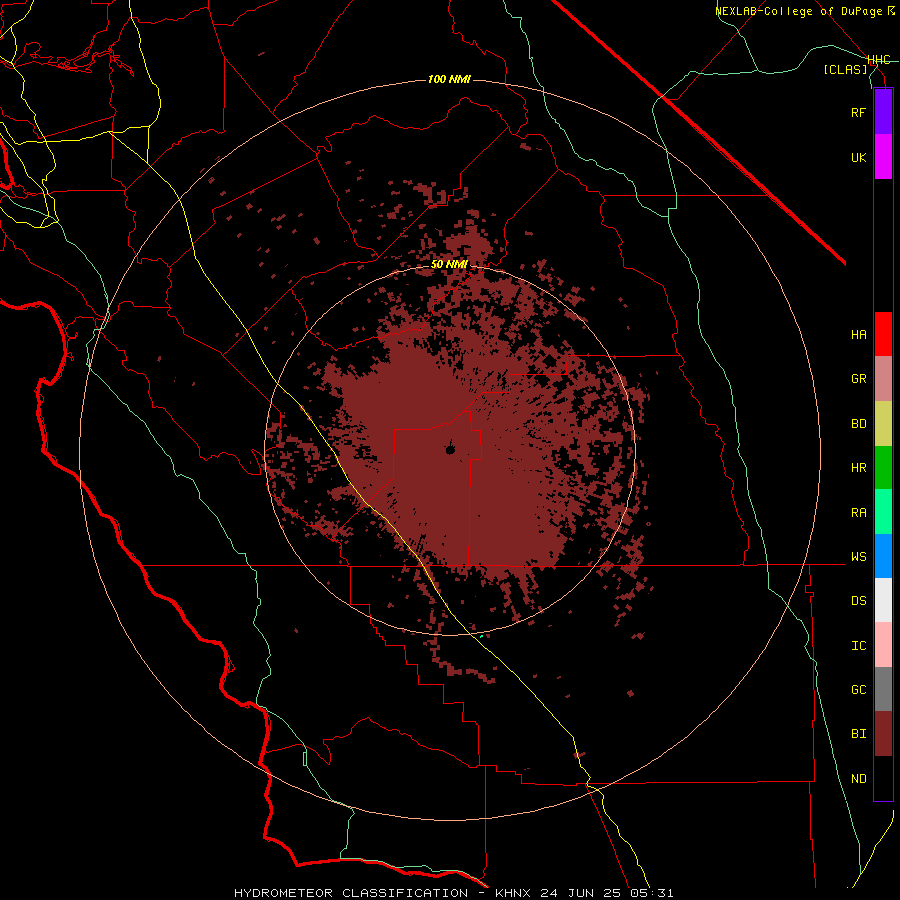Click the radar site center dot
Screen dimensions: 900x900
click(x=450, y=449)
